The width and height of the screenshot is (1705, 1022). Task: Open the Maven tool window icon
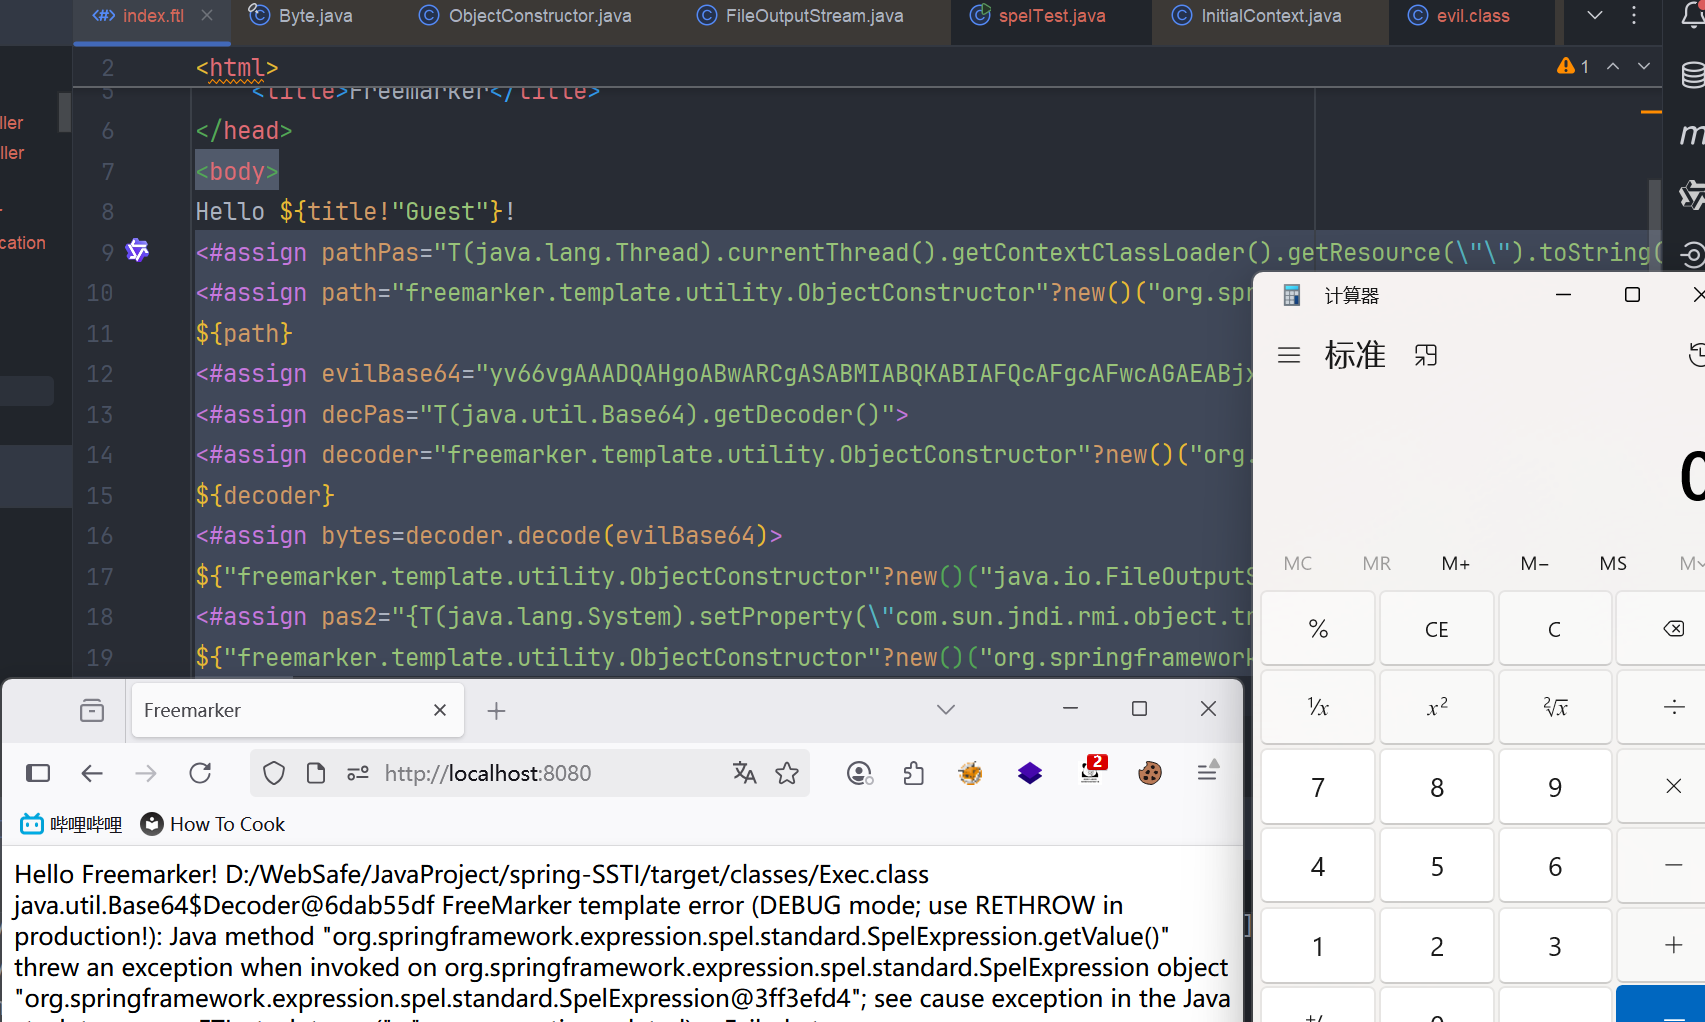click(1692, 135)
